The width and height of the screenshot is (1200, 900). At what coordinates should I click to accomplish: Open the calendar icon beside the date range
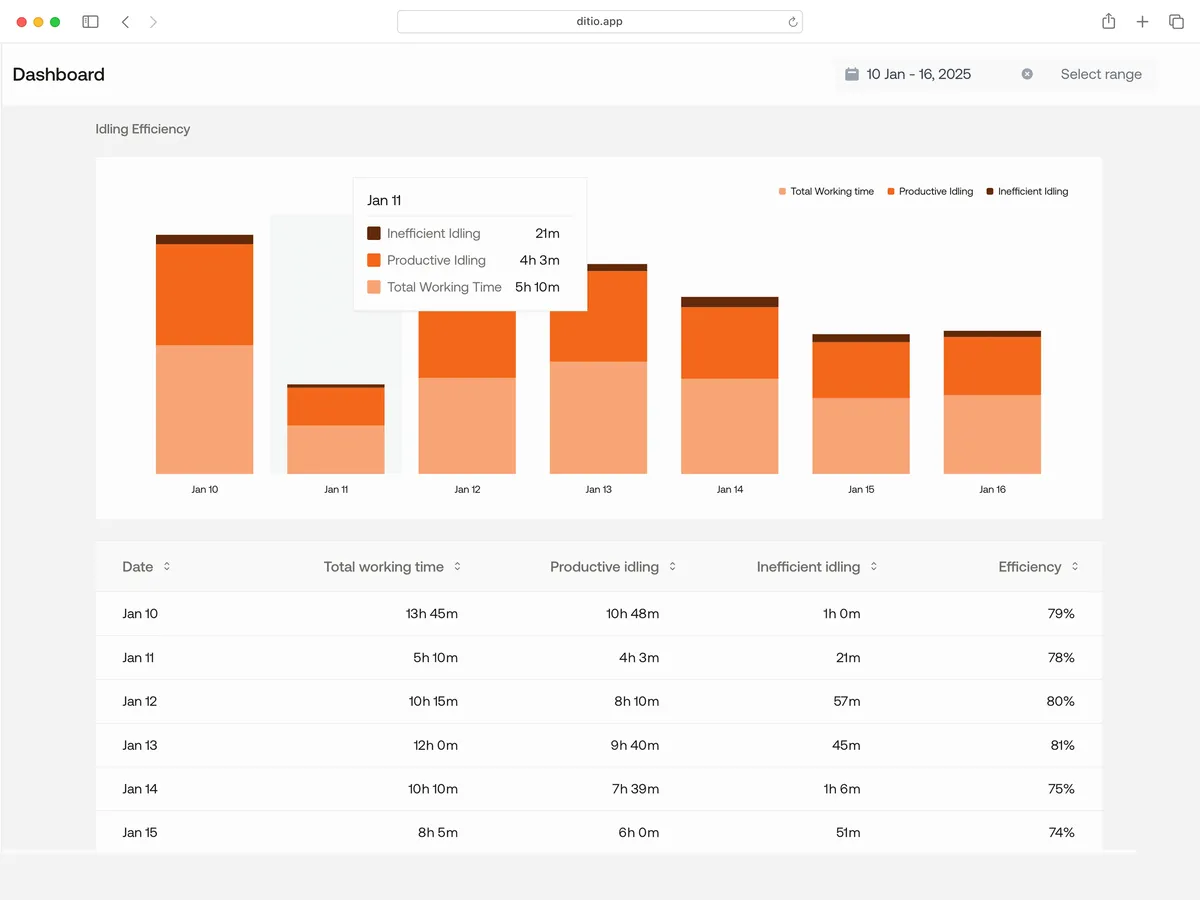[851, 73]
